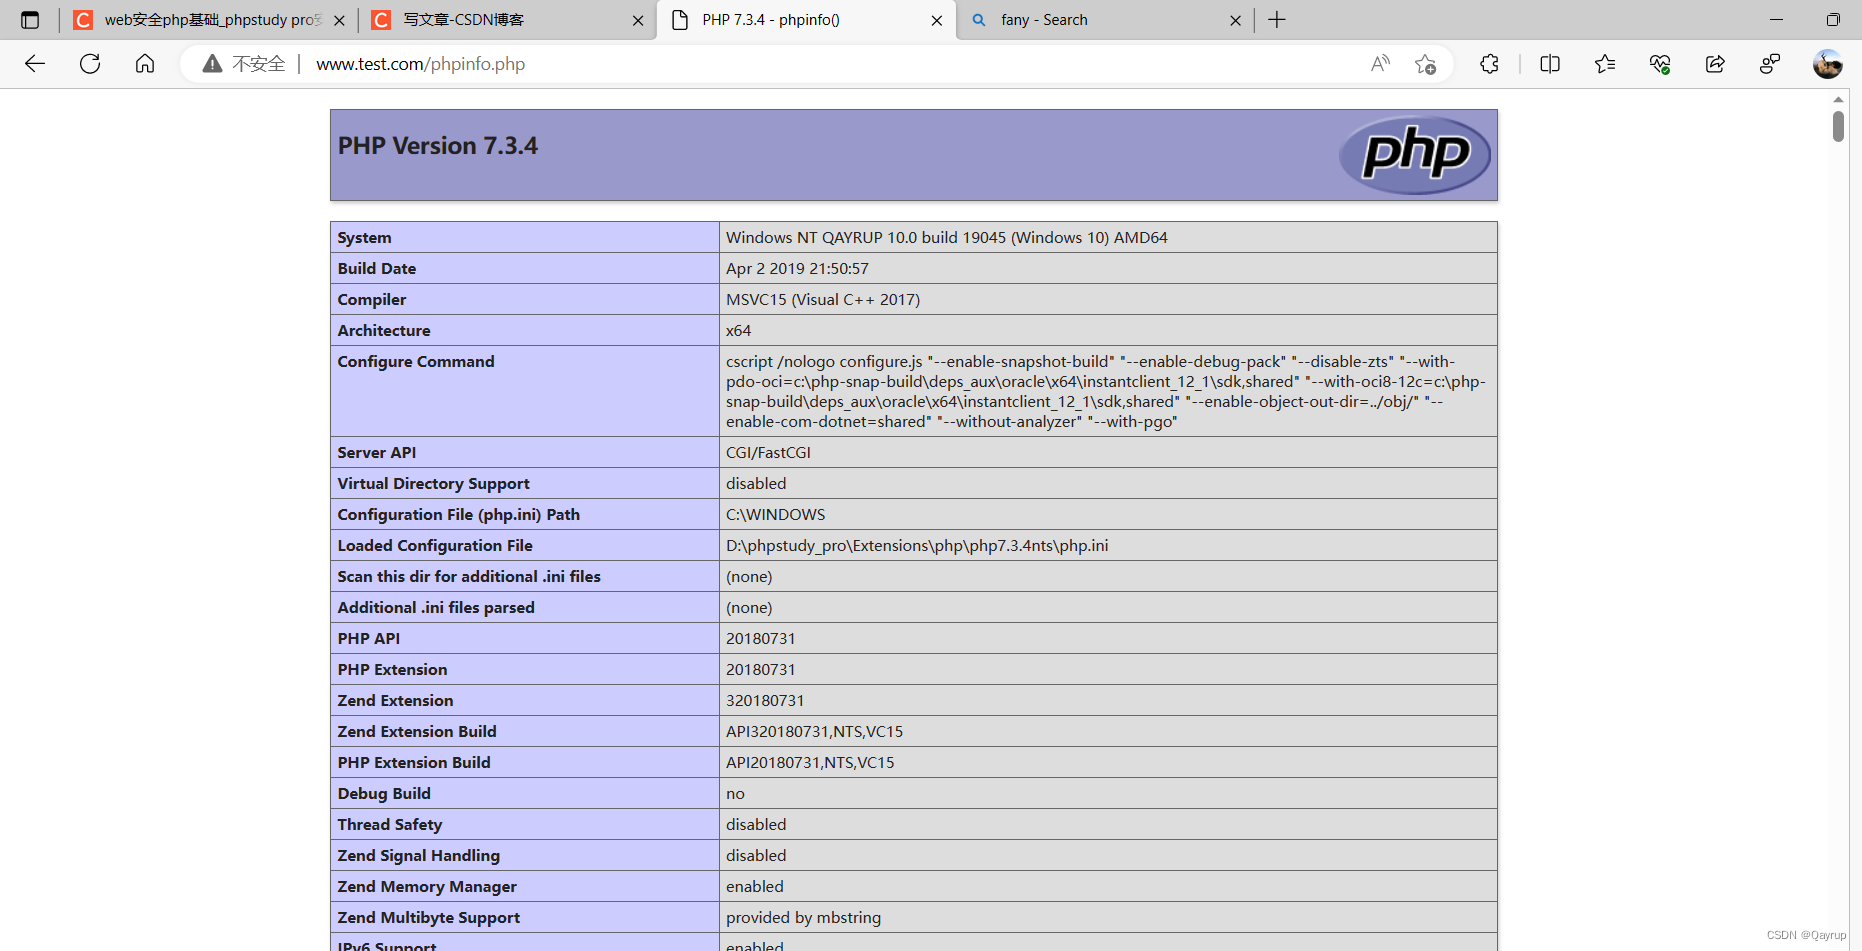1862x951 pixels.
Task: Click the Zend Extension value 320180731
Action: click(x=765, y=701)
